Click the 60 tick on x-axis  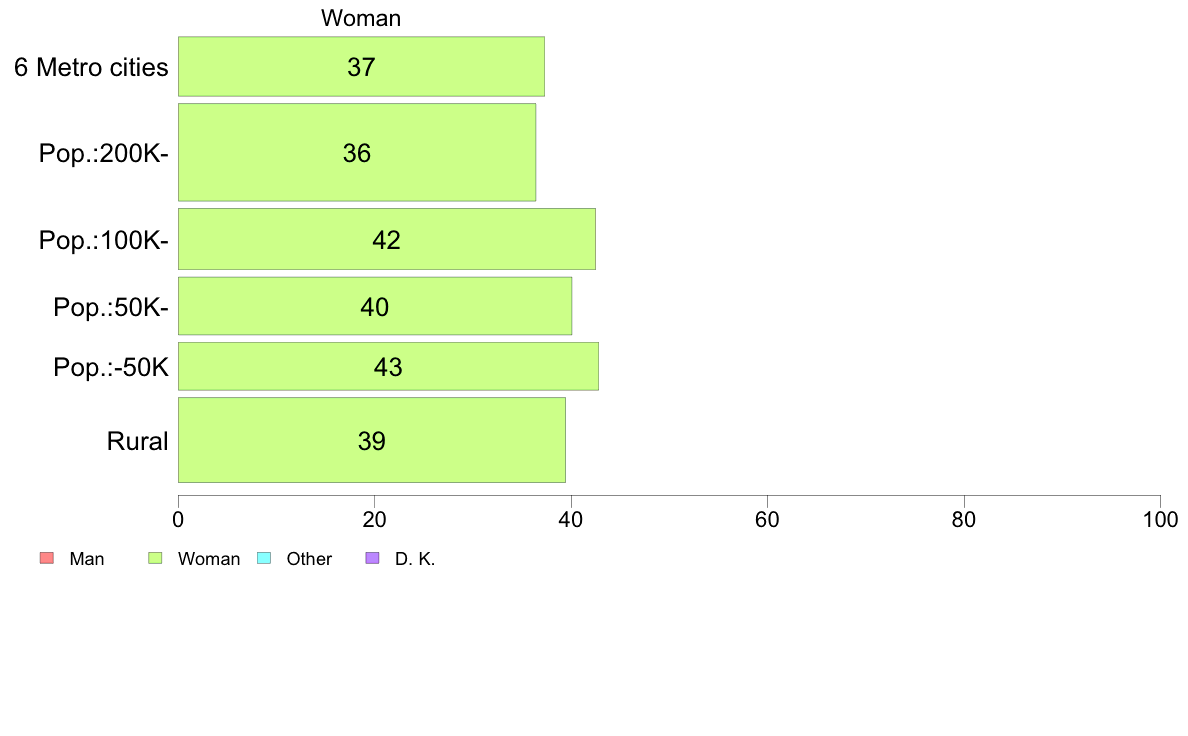tap(768, 519)
